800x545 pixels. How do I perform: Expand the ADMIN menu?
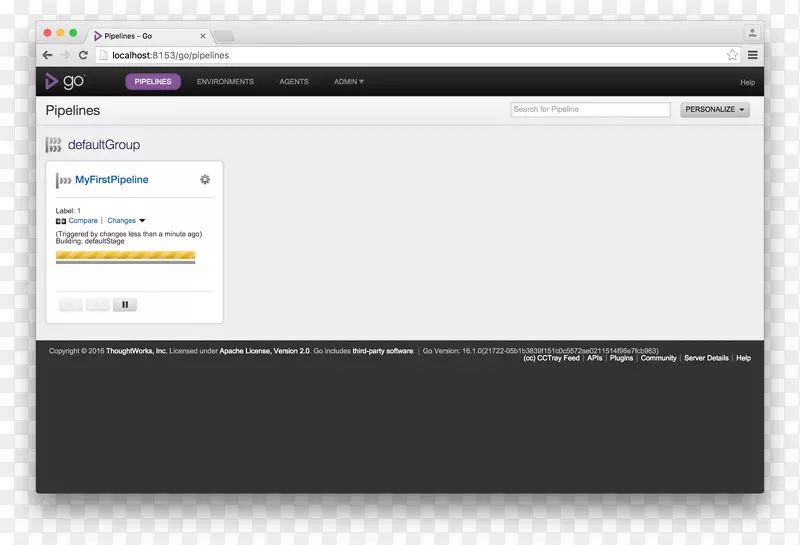click(x=349, y=82)
